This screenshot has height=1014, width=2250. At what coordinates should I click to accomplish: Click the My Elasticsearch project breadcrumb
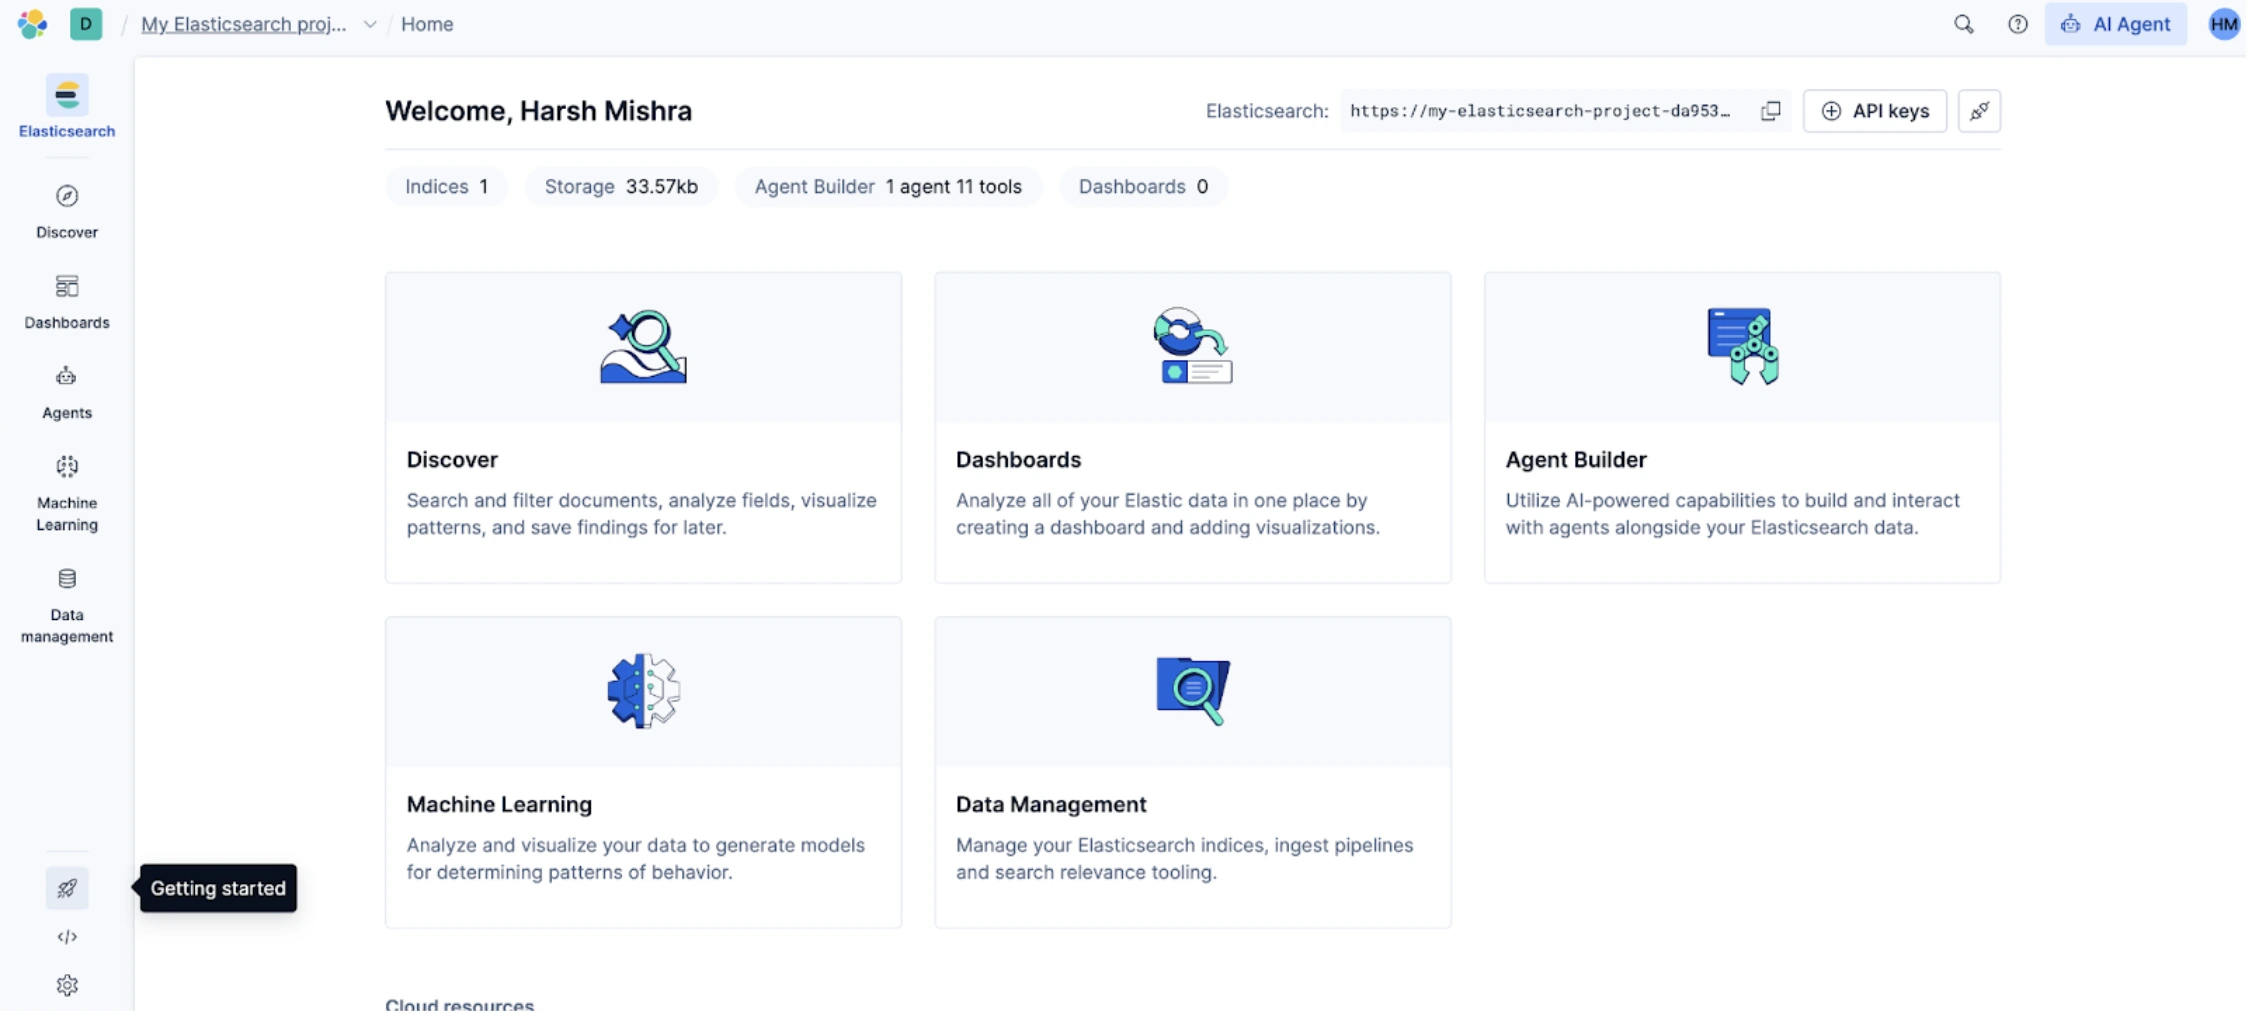tap(244, 24)
